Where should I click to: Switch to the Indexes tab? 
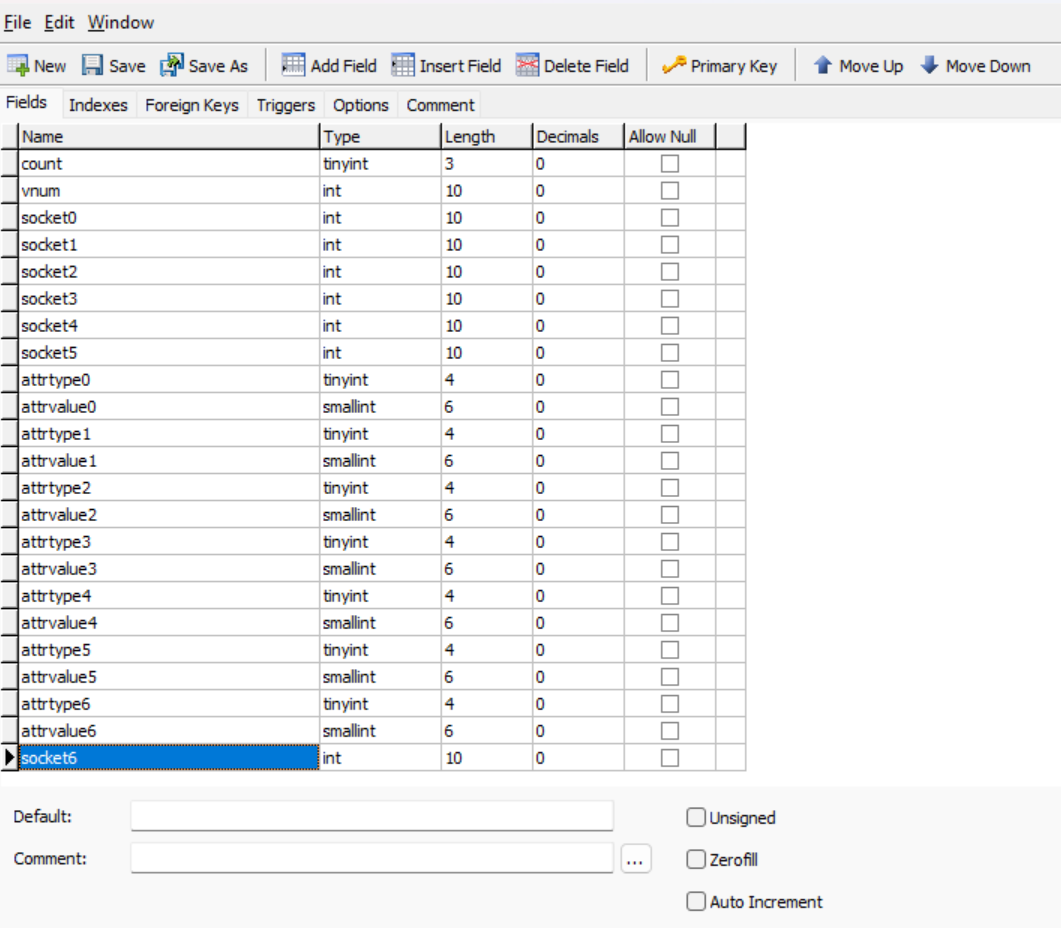point(98,105)
